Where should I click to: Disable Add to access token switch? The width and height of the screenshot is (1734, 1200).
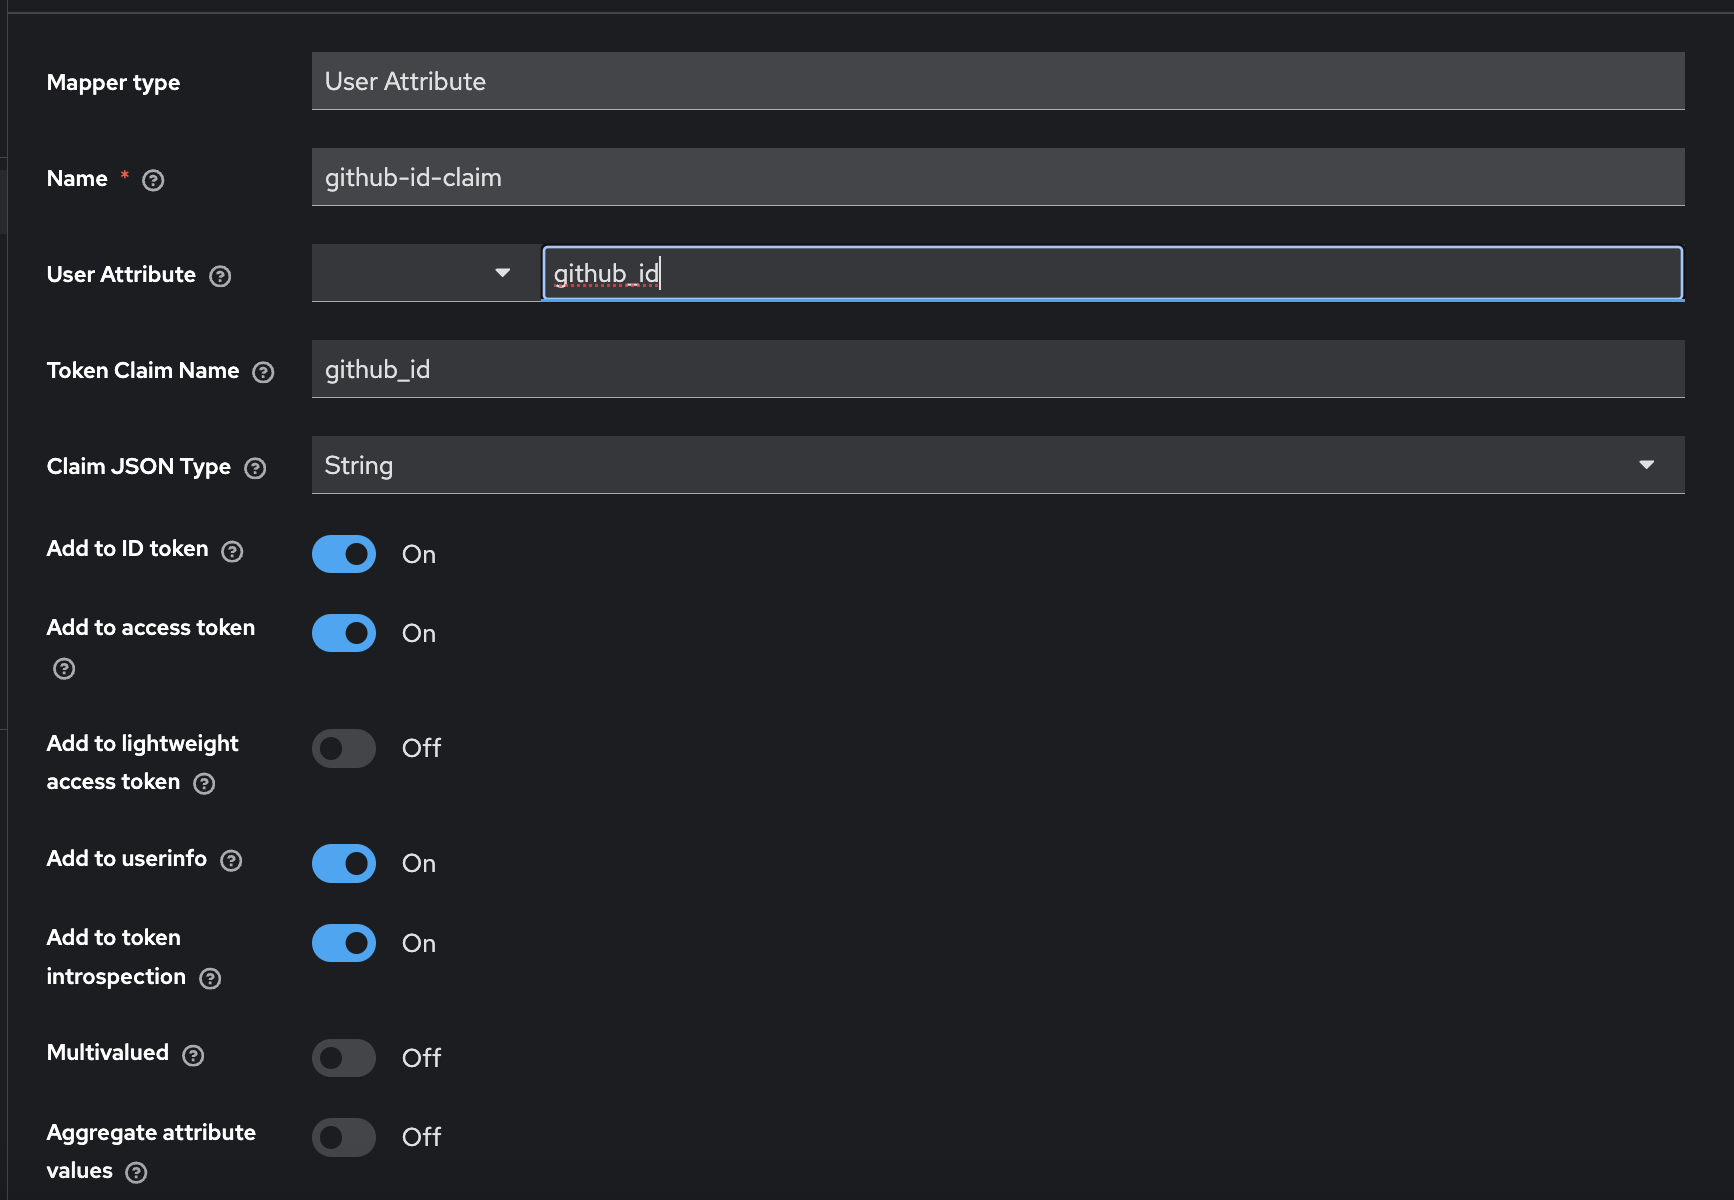pyautogui.click(x=344, y=633)
